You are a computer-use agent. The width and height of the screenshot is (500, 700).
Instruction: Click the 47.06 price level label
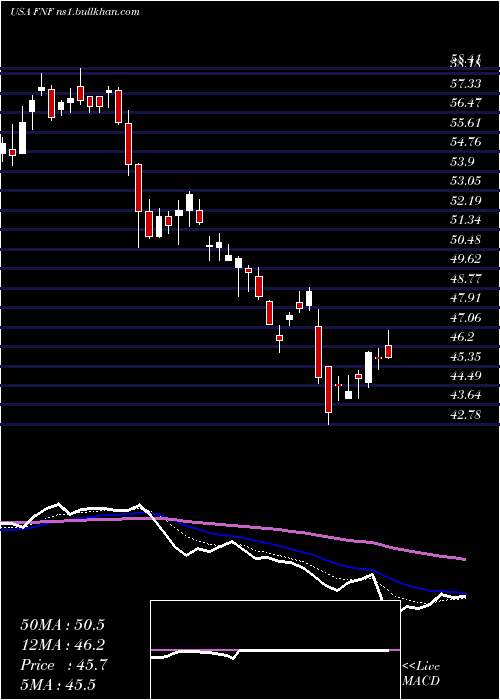466,317
